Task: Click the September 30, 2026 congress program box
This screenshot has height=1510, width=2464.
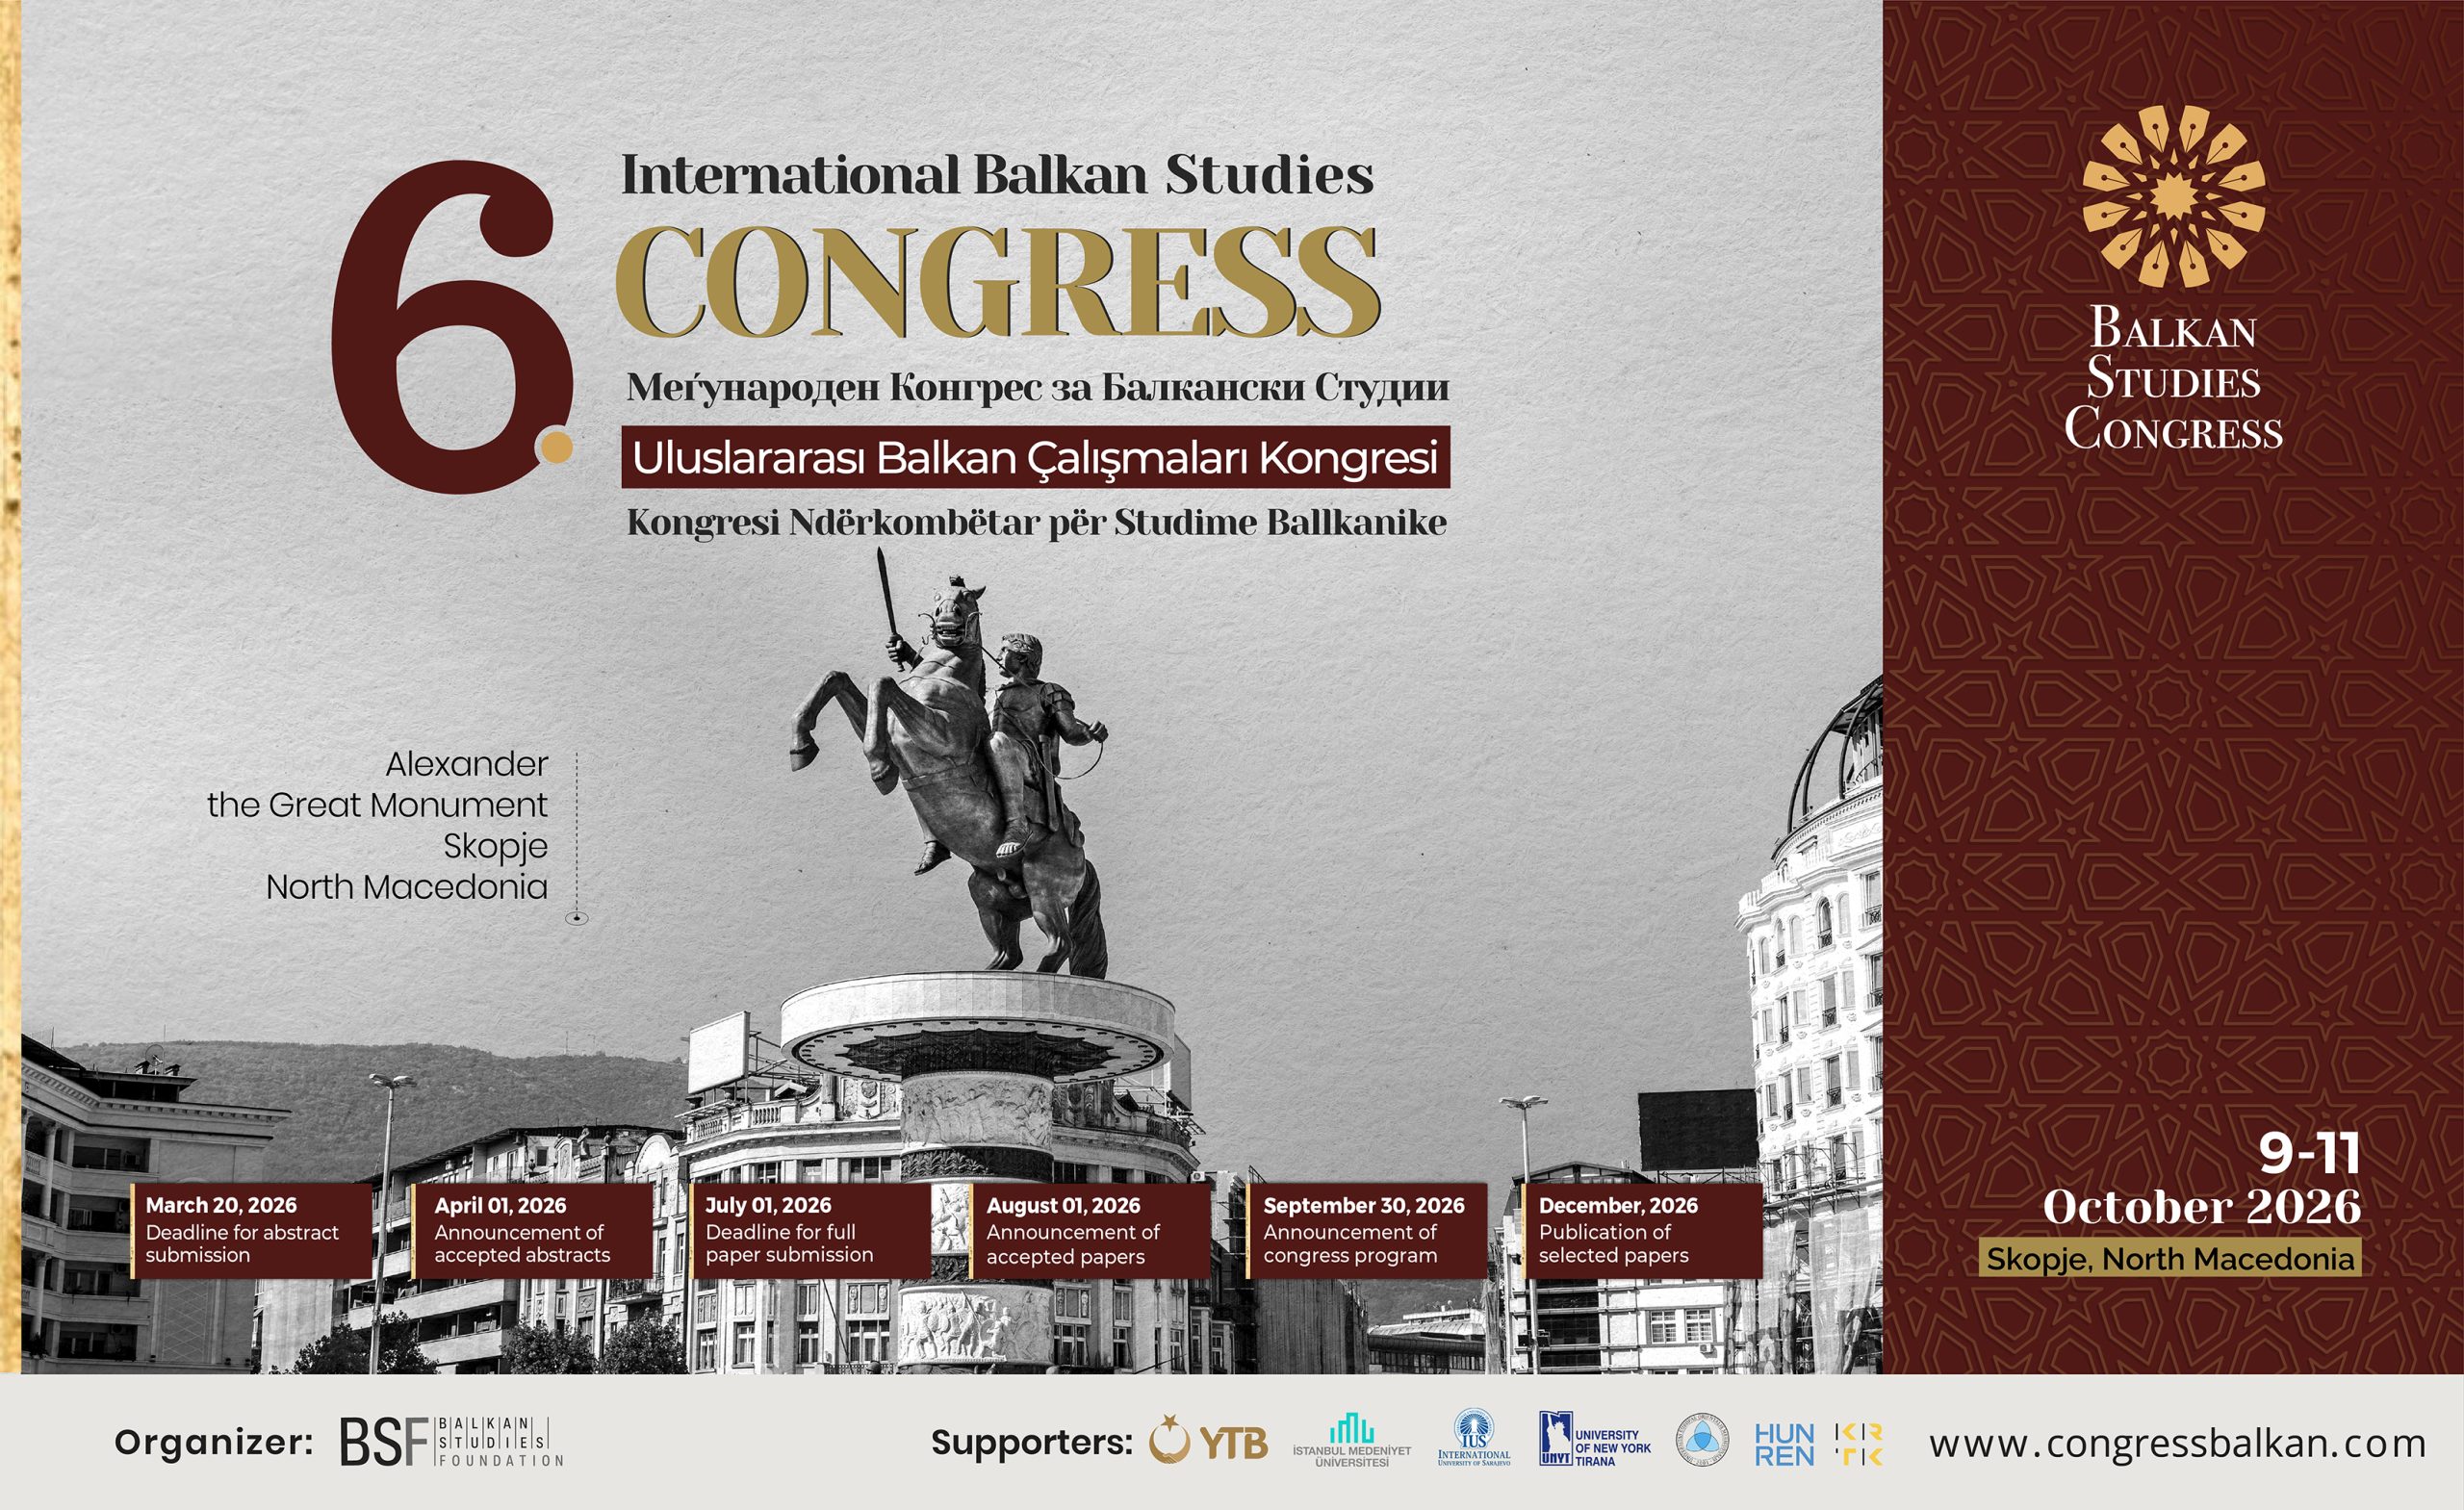Action: (x=1366, y=1230)
